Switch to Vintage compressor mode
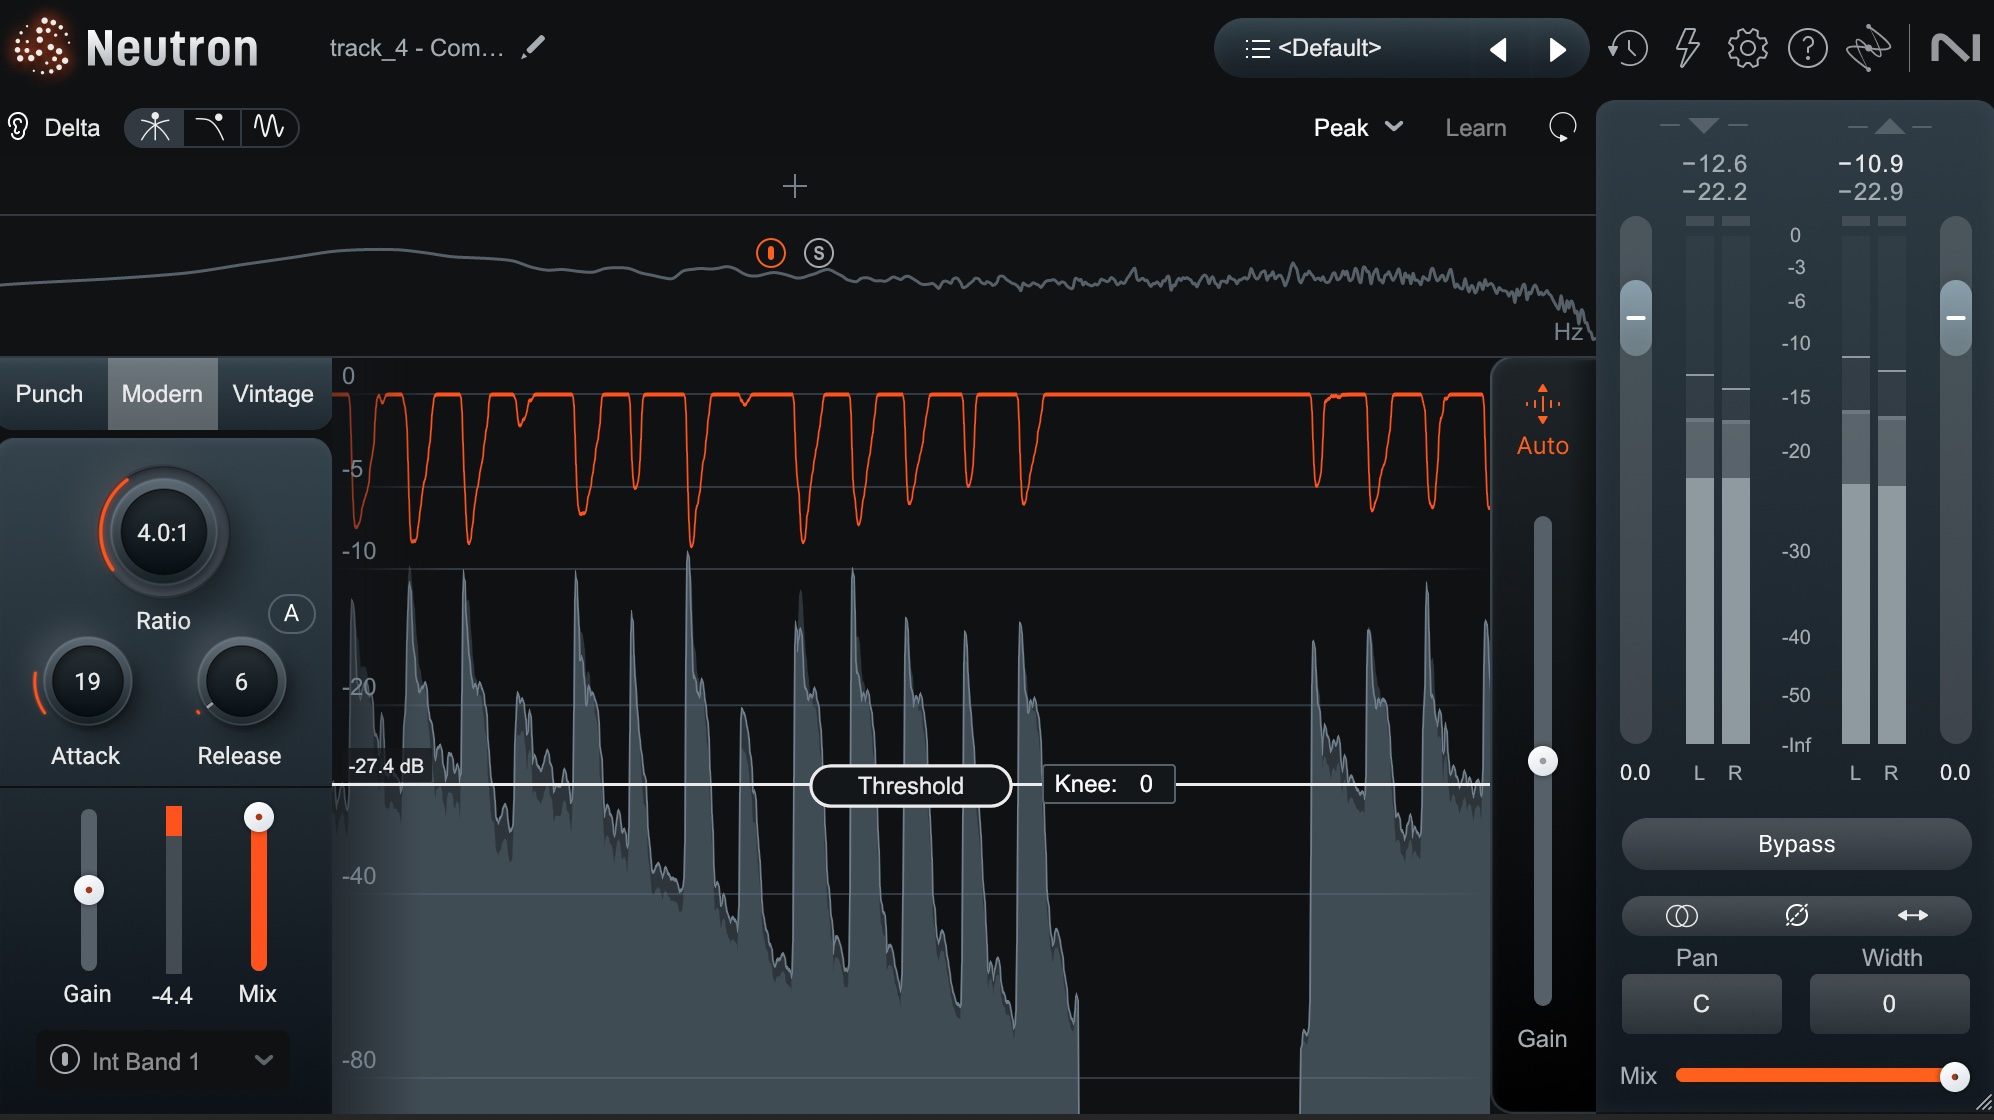 pyautogui.click(x=273, y=393)
